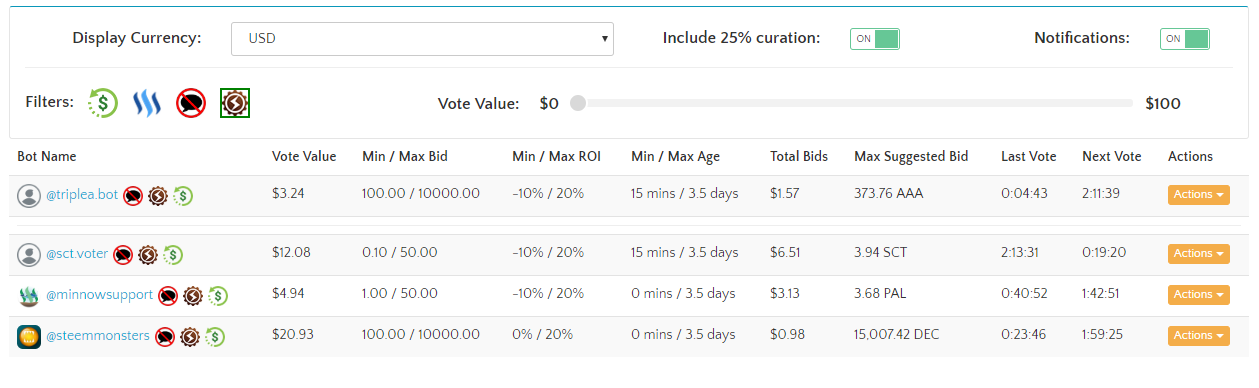This screenshot has width=1259, height=388.
Task: Open Actions dropdown for @triplea.bot
Action: (x=1198, y=195)
